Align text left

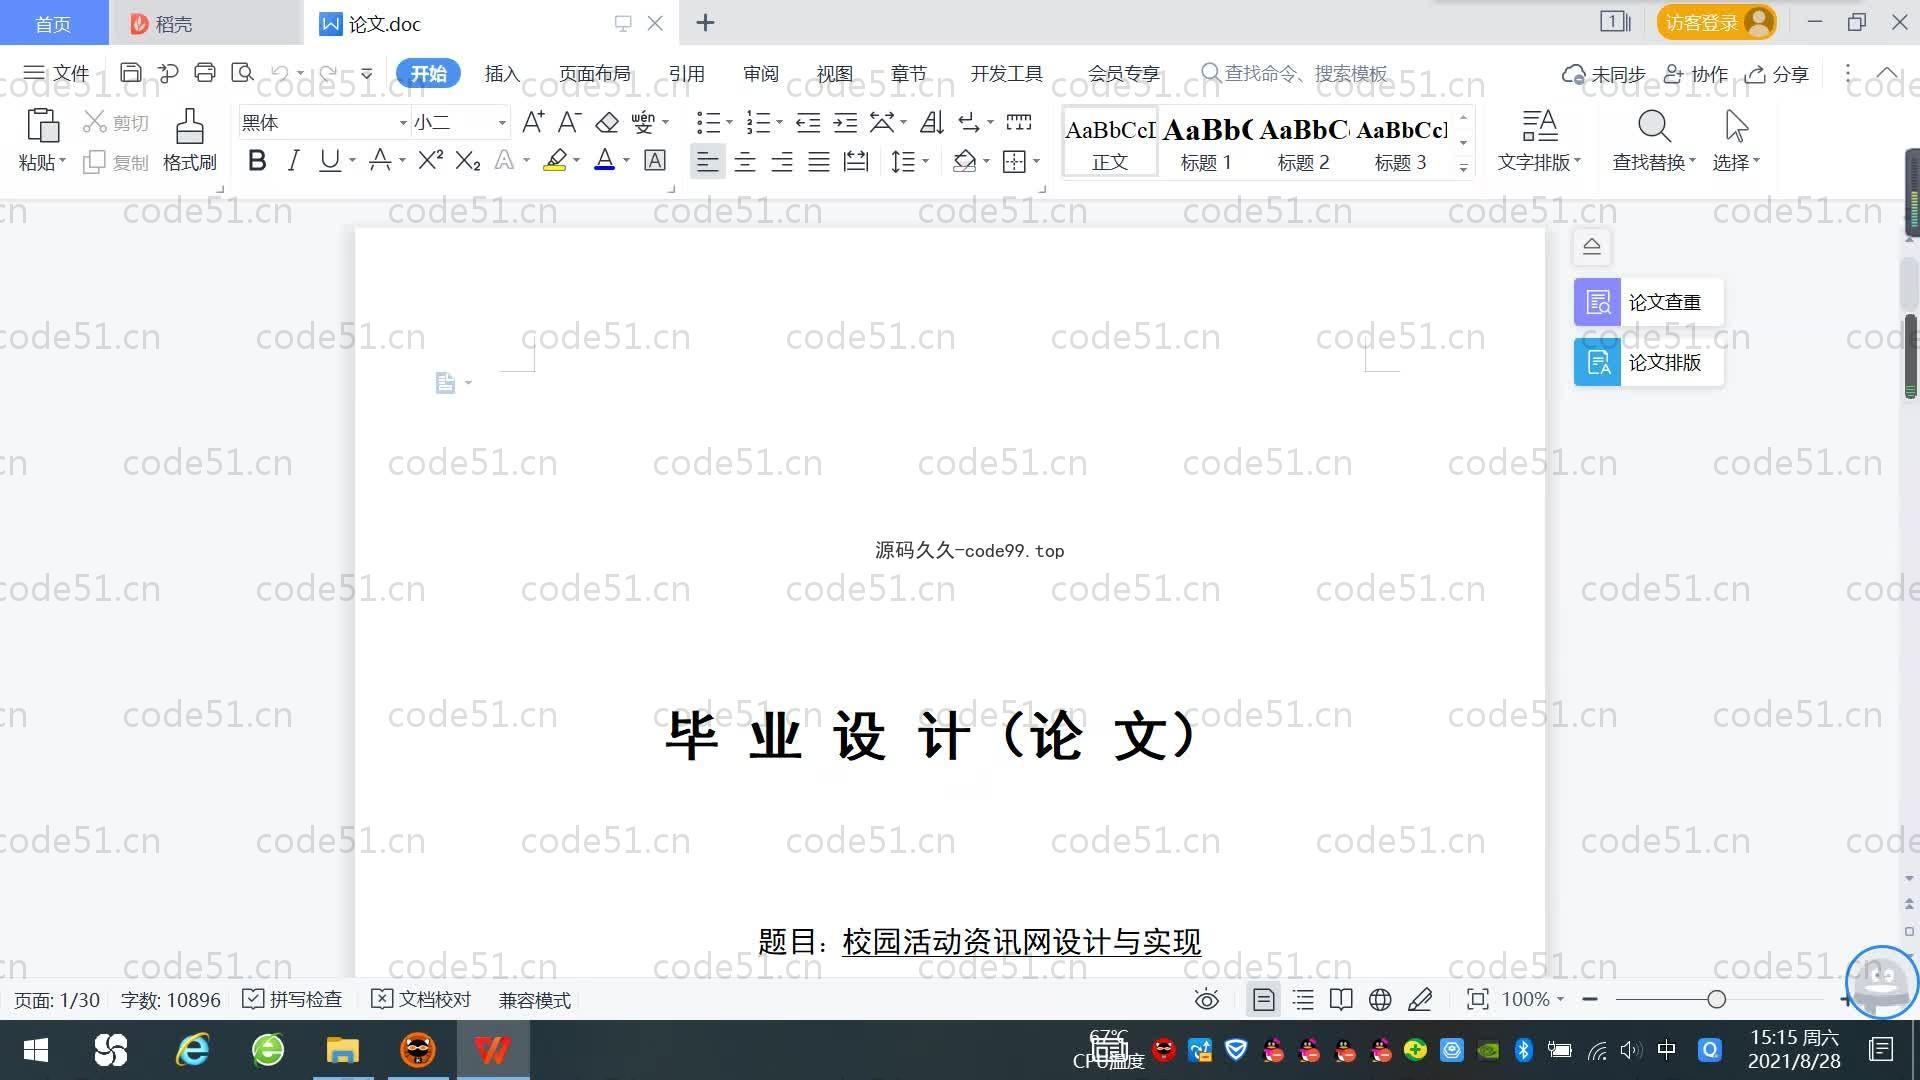point(707,161)
